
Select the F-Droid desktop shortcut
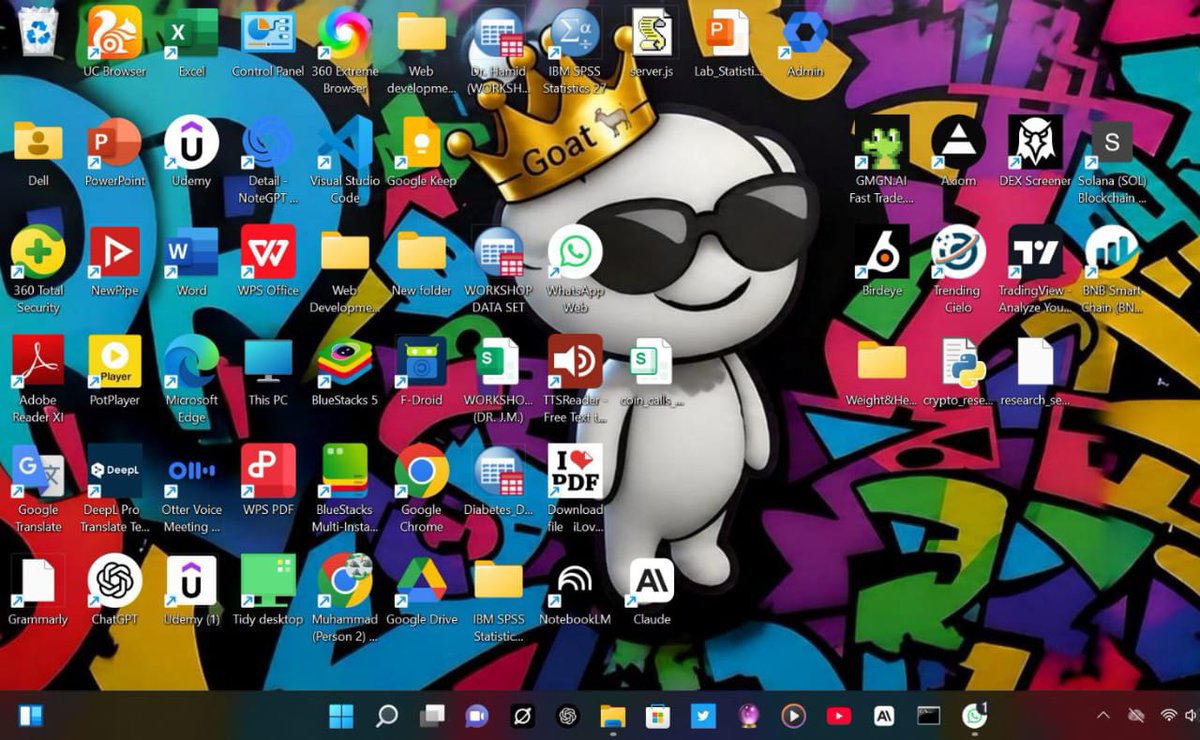click(421, 361)
